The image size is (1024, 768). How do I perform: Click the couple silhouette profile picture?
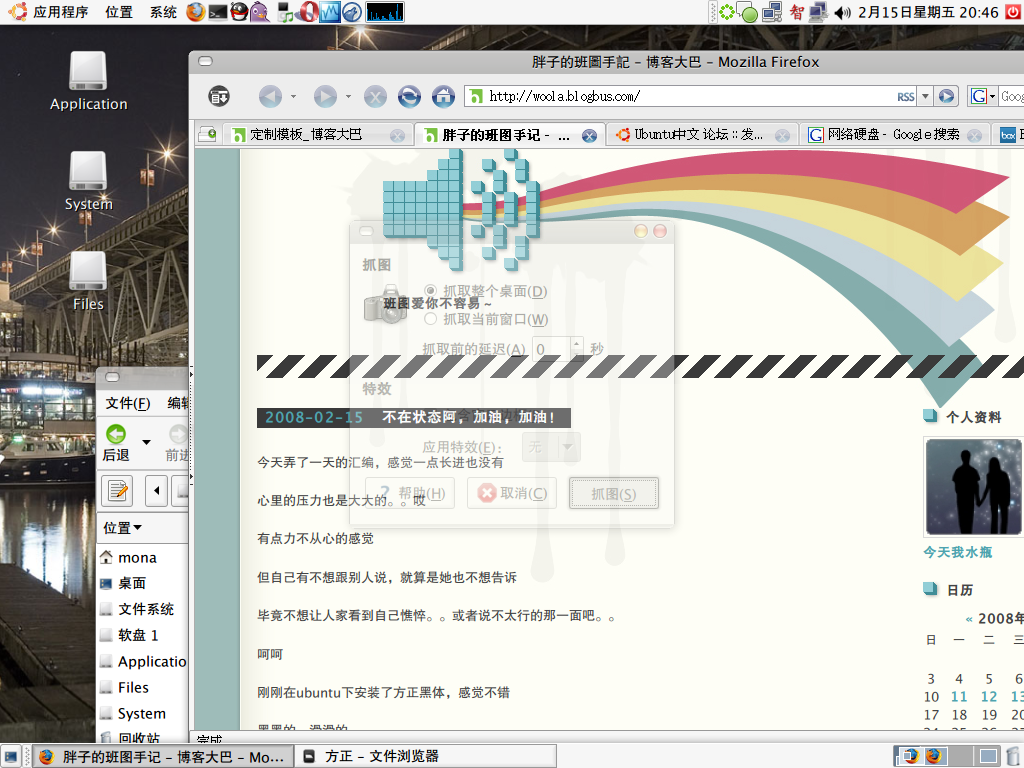tap(973, 487)
